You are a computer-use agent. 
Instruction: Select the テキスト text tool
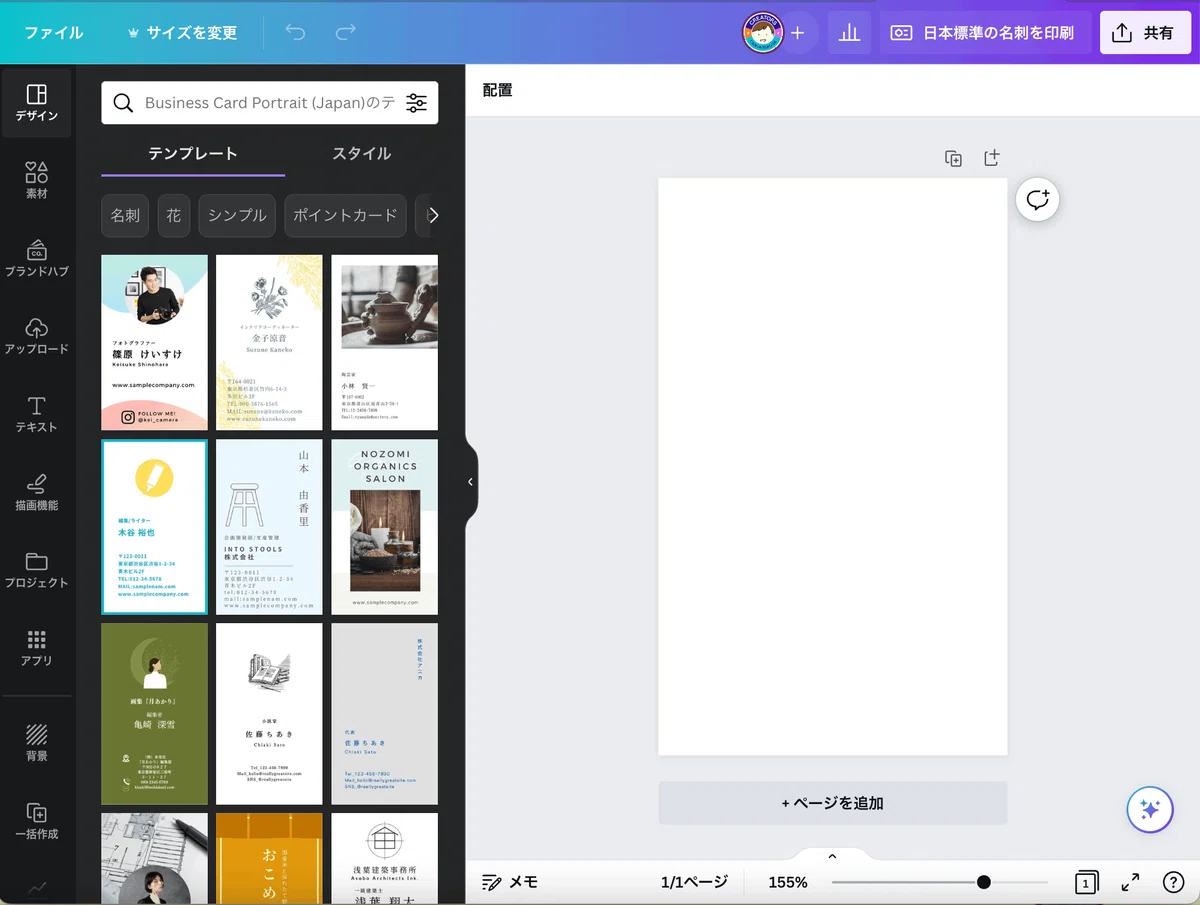[x=36, y=414]
